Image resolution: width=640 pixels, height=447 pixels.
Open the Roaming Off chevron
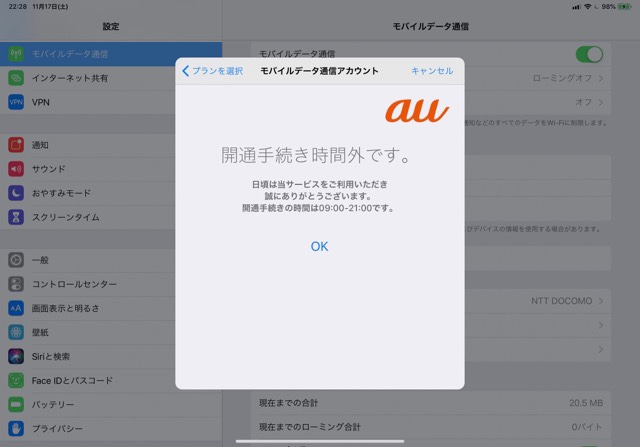click(601, 78)
